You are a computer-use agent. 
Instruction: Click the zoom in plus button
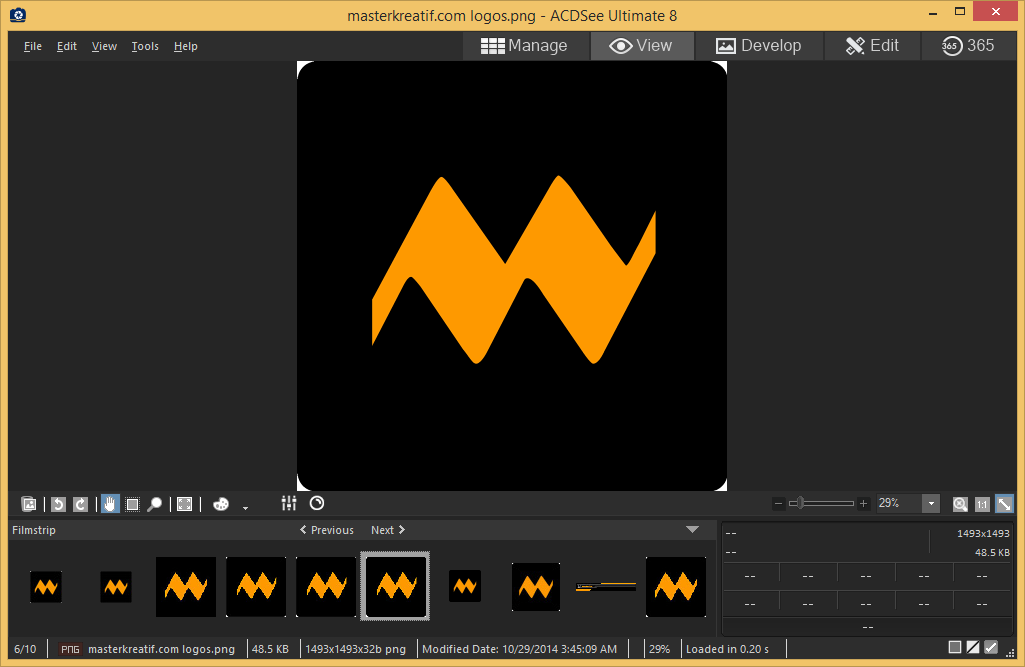pos(864,504)
